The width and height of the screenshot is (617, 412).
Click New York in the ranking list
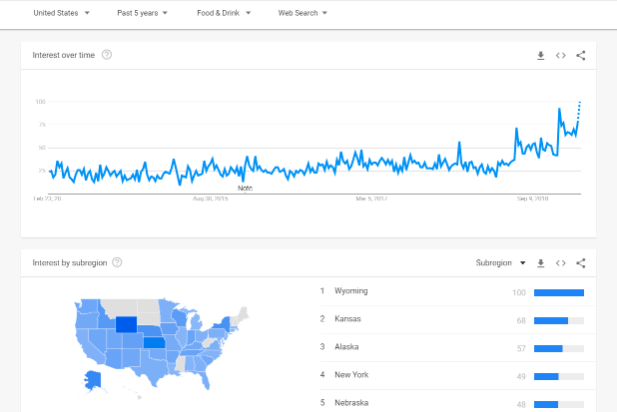pos(352,375)
